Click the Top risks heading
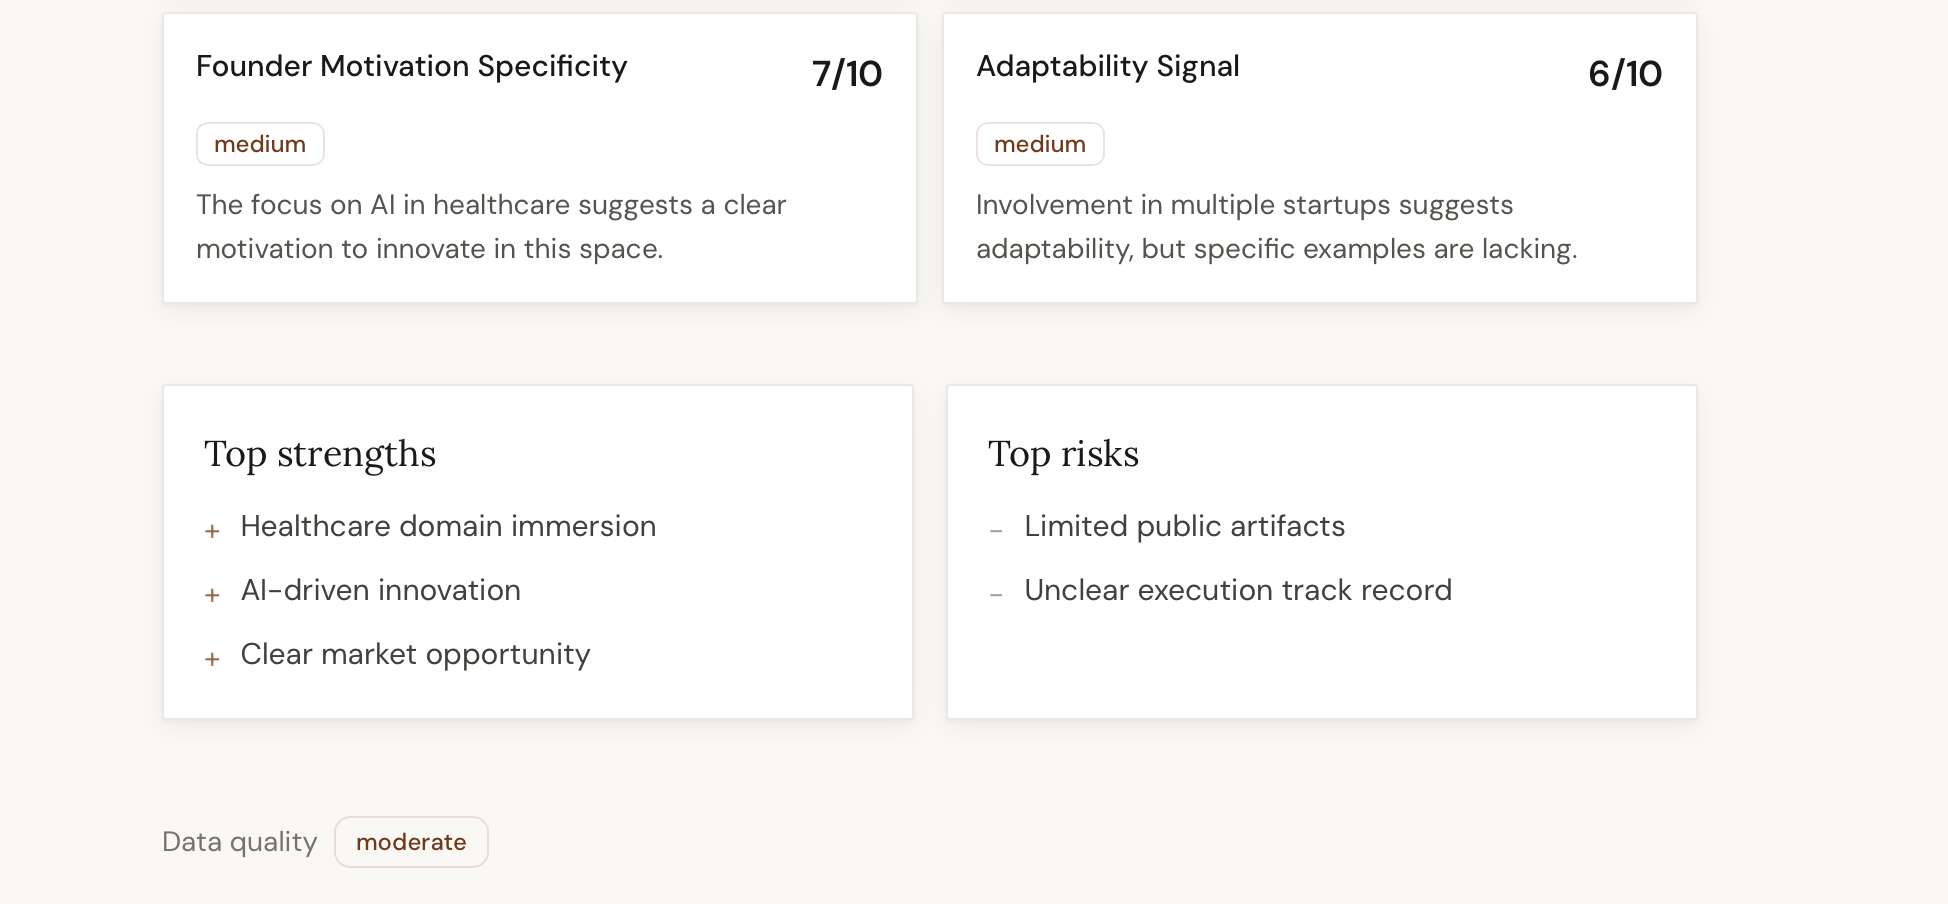1948x904 pixels. coord(1063,454)
